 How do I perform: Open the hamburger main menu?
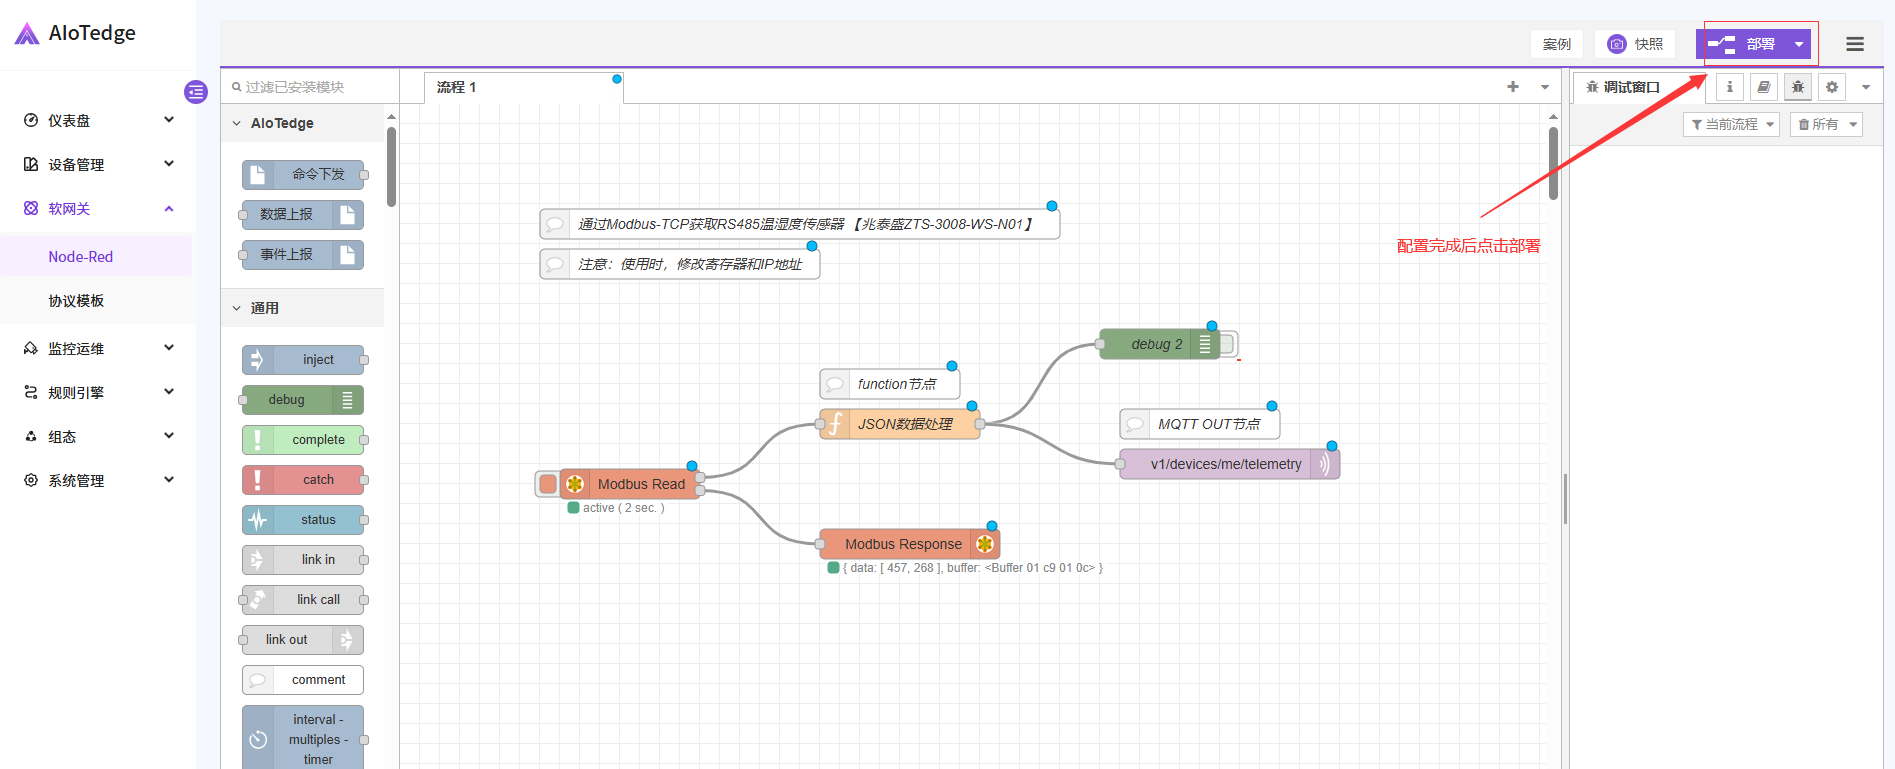point(1854,44)
